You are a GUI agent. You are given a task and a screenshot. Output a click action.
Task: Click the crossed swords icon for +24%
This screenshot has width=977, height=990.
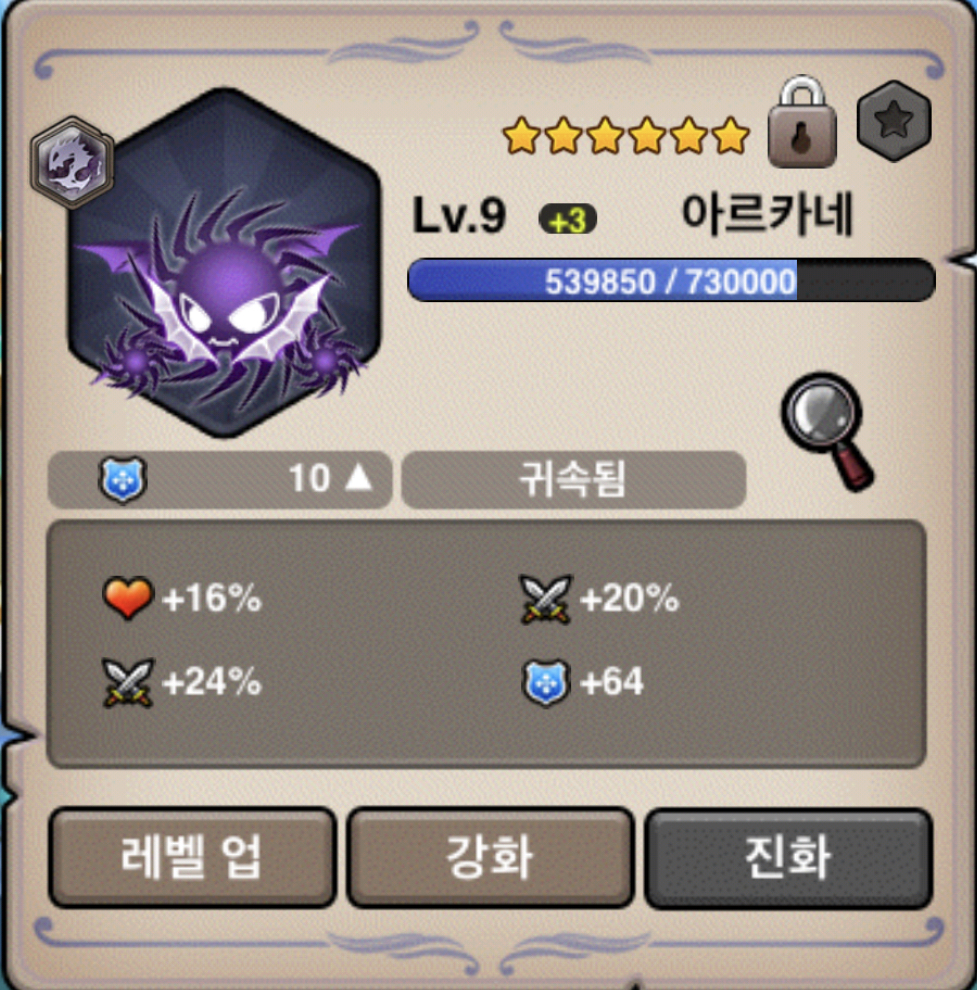click(128, 683)
